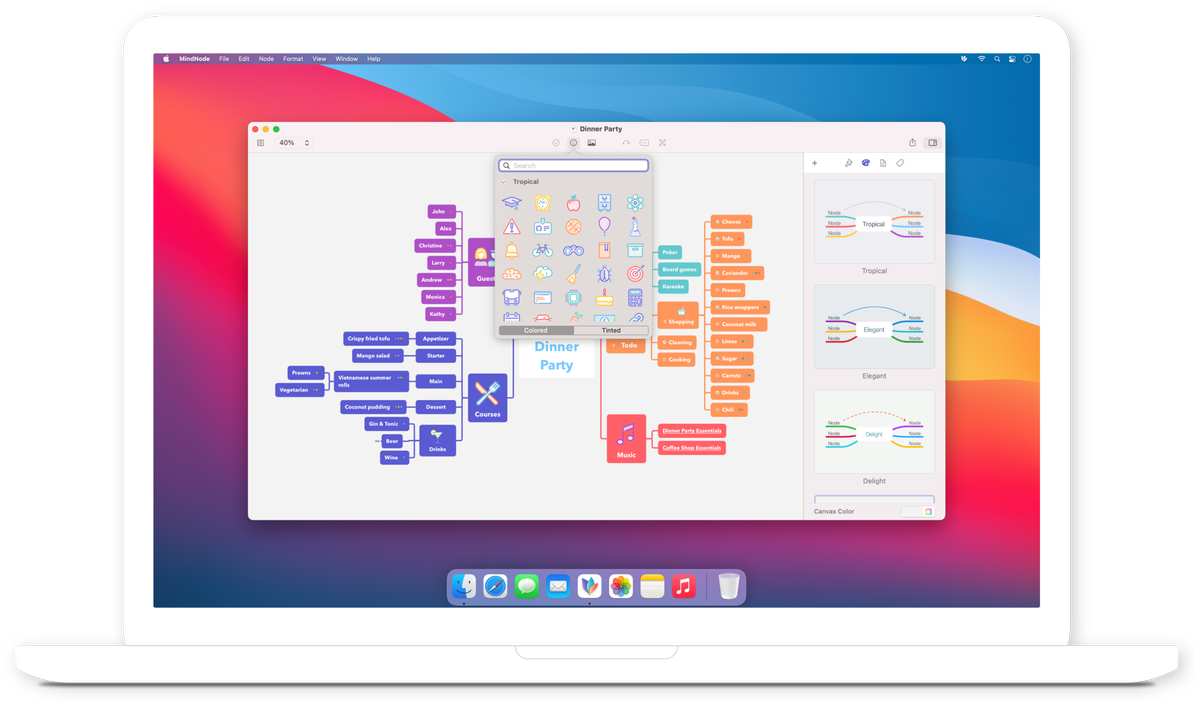
Task: Click the undo arrow in the toolbar
Action: tap(626, 142)
